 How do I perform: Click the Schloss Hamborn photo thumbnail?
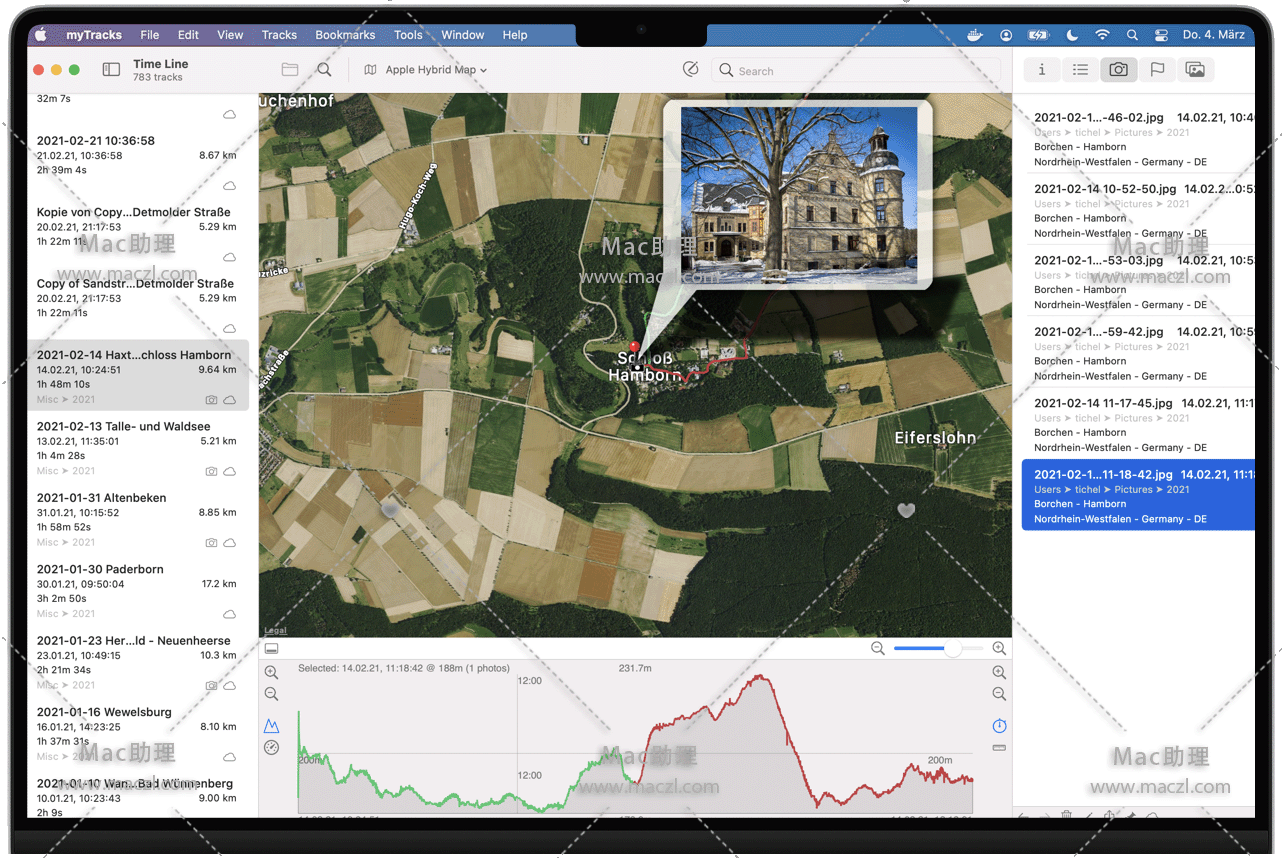(799, 195)
